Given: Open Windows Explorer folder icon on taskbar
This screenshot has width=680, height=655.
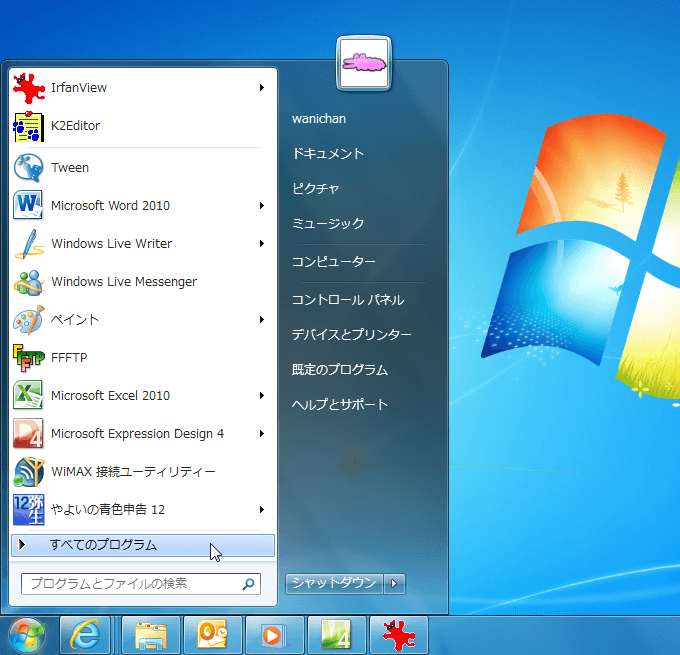Looking at the screenshot, I should click(x=151, y=635).
